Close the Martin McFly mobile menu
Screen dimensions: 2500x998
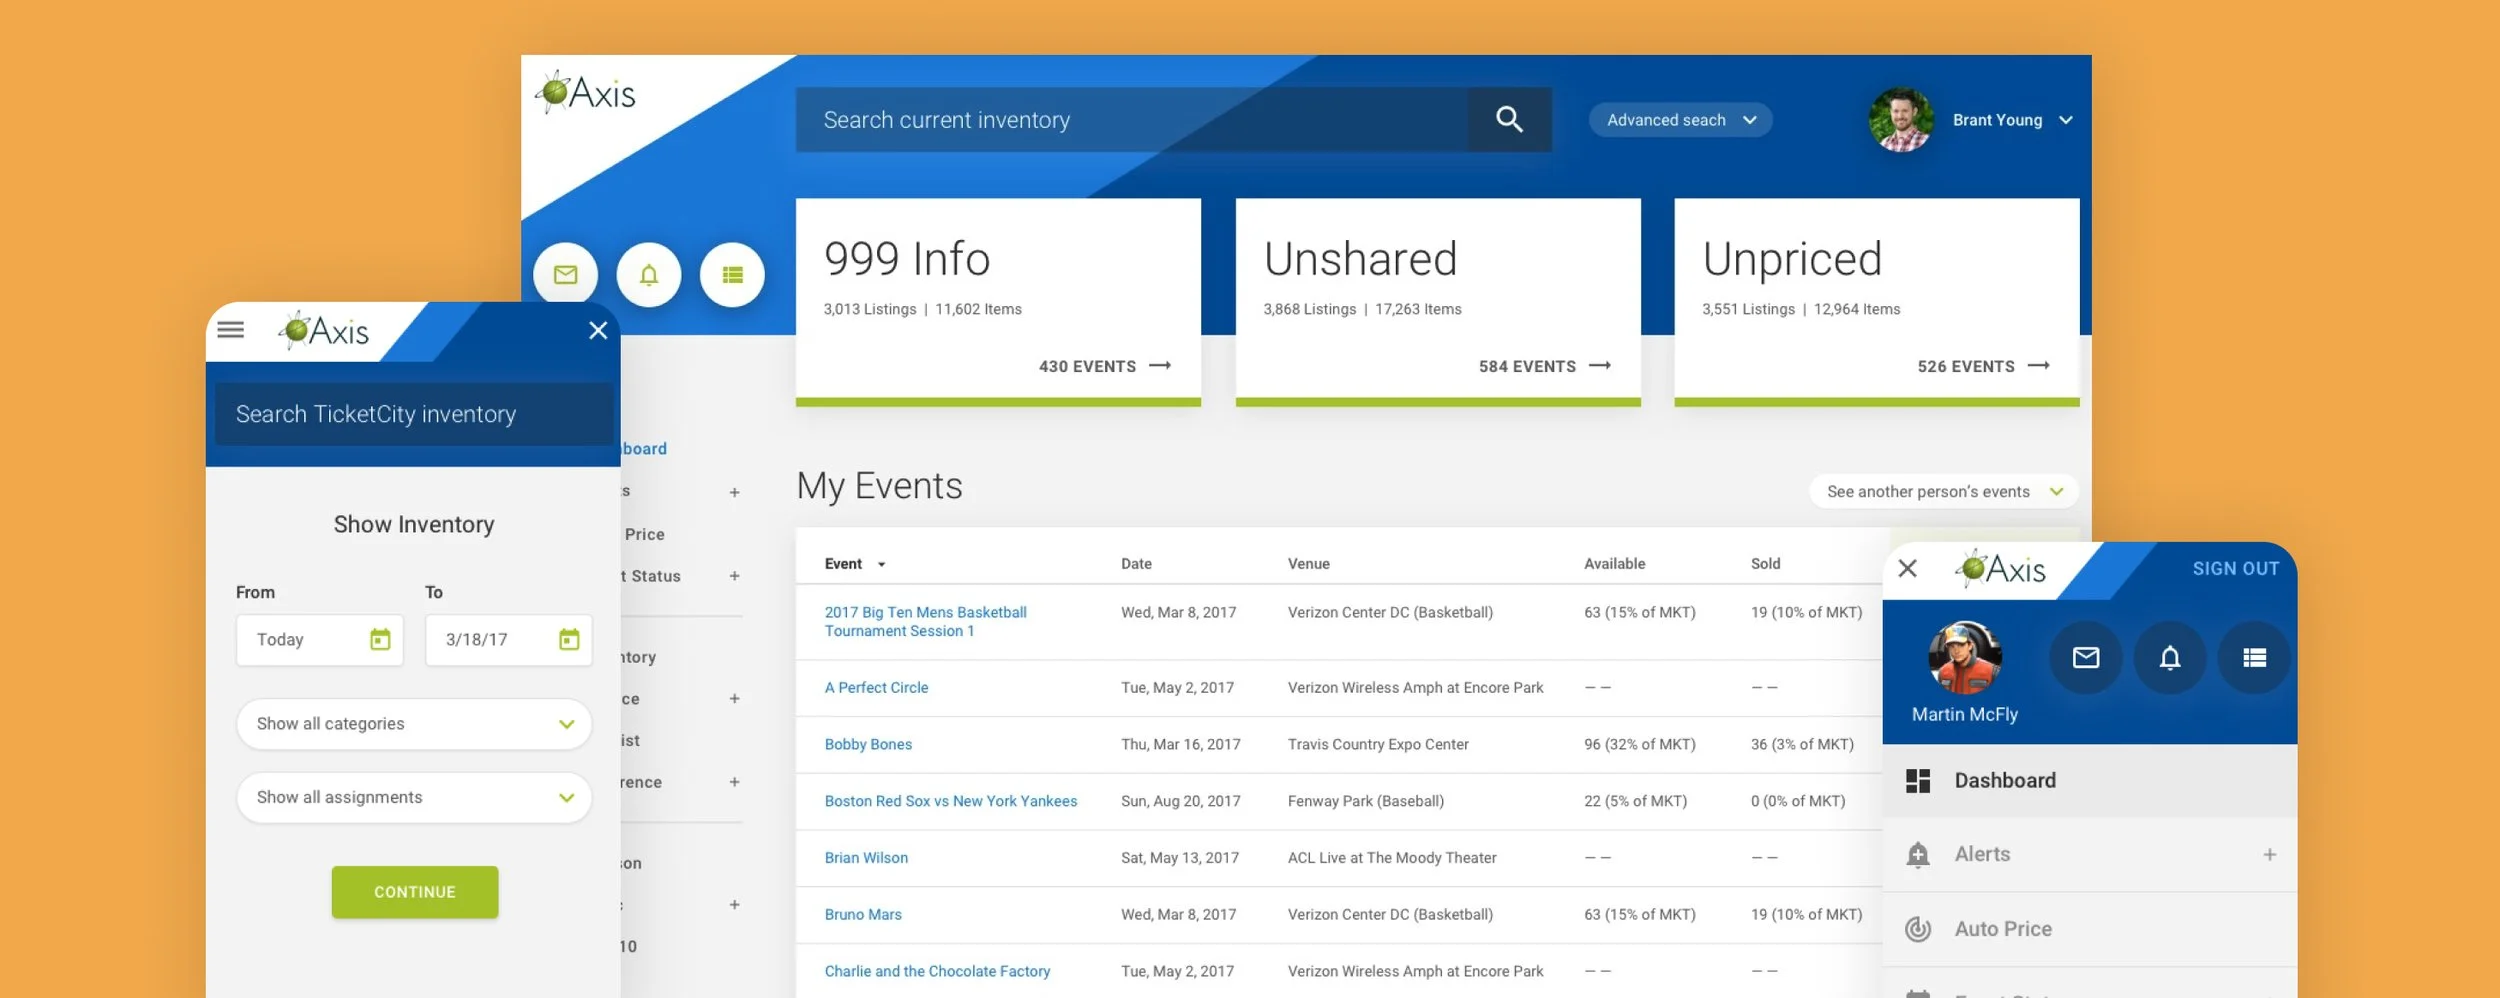(1908, 568)
